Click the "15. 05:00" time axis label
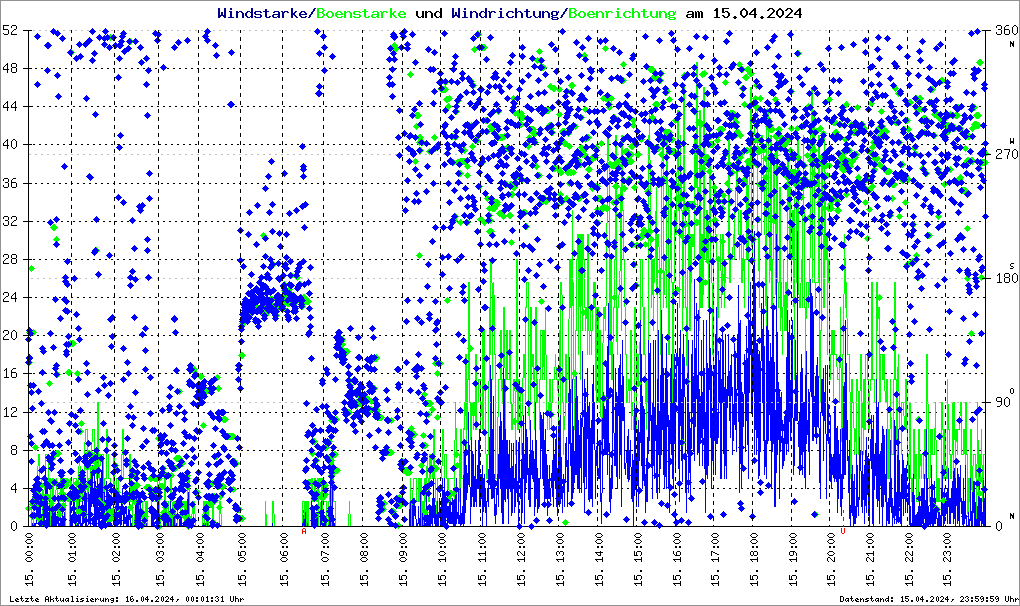This screenshot has height=606, width=1020. pos(241,559)
